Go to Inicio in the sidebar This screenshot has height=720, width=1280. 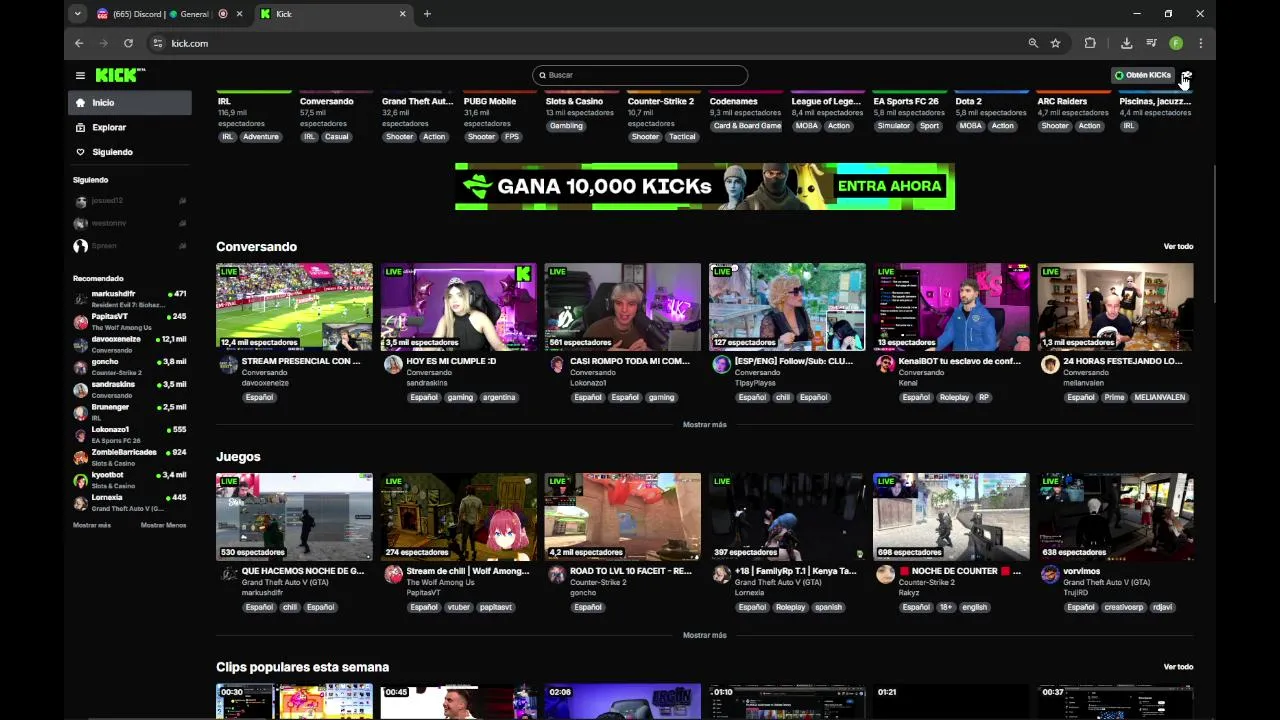point(130,103)
